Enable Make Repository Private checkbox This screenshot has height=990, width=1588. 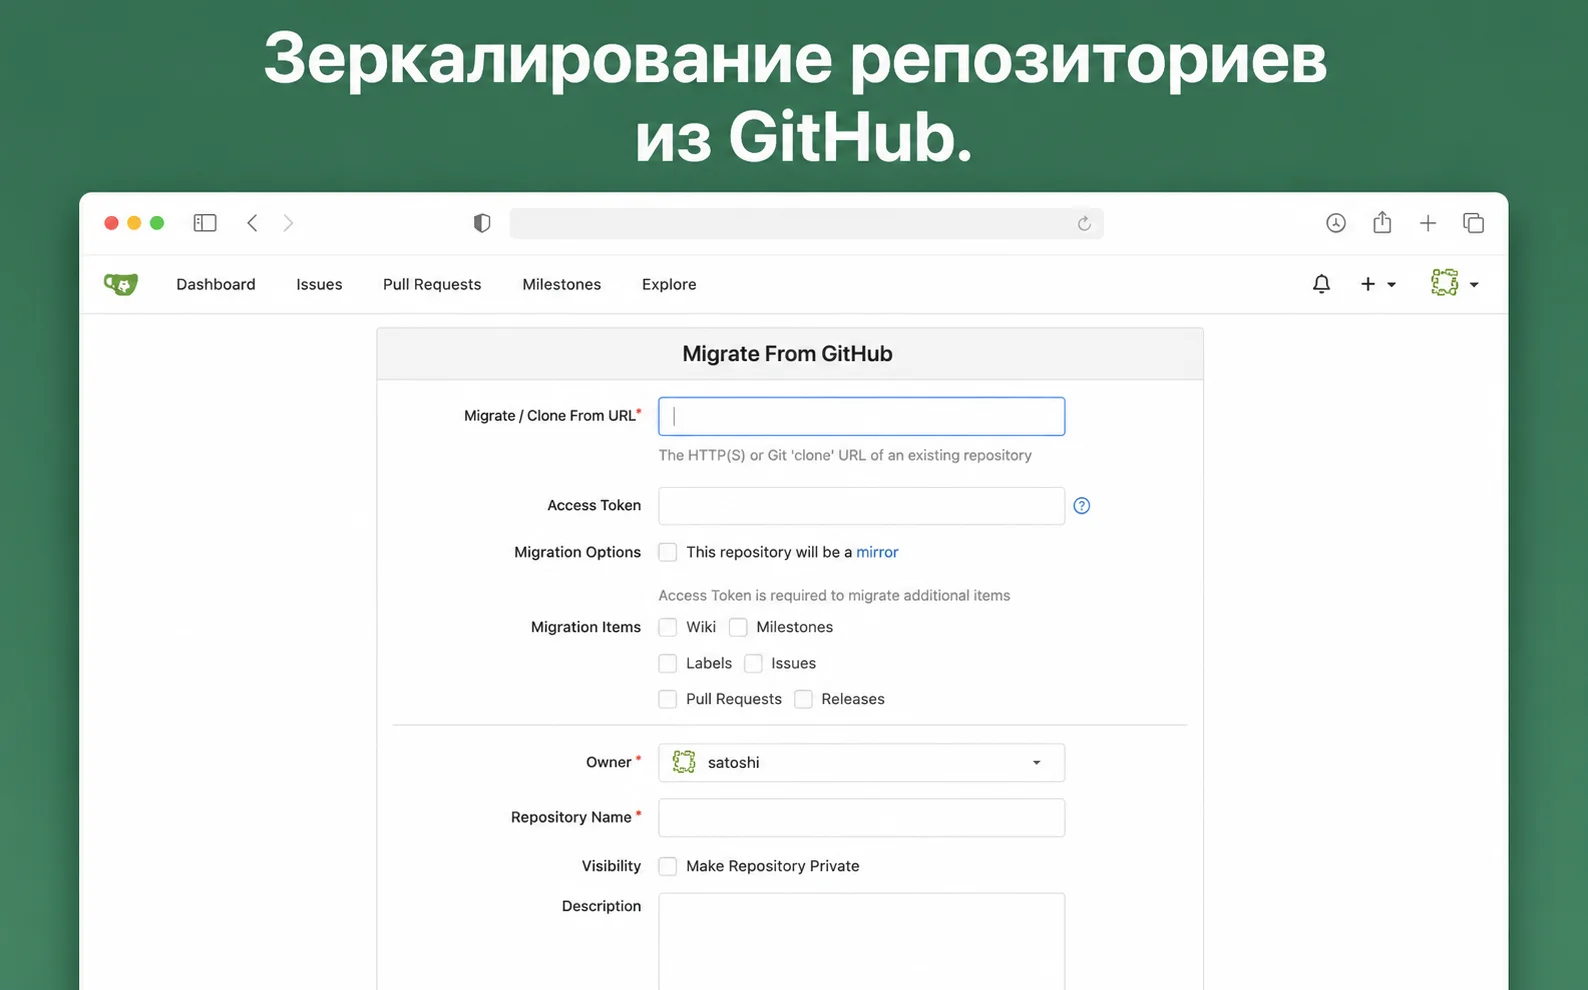click(668, 866)
